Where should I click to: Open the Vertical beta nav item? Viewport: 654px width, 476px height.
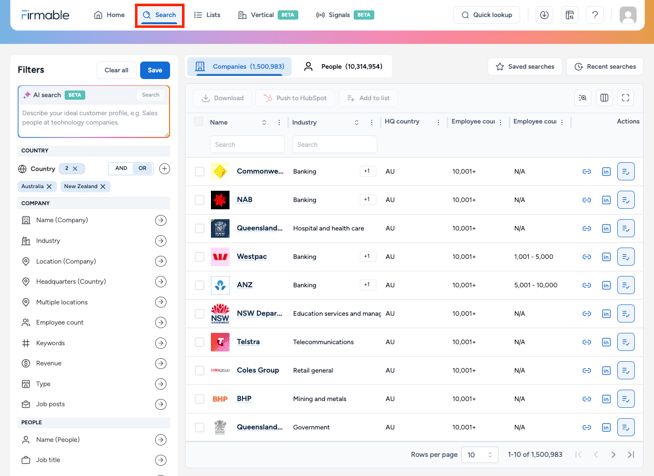[268, 15]
